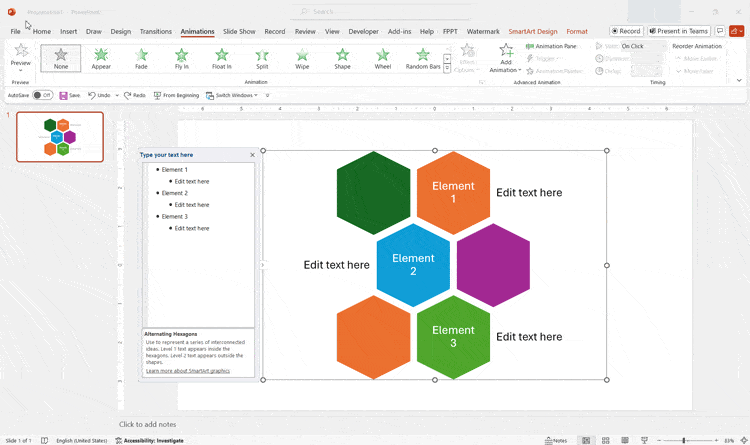Start Slide Show from status bar
This screenshot has height=445, width=750.
tap(644, 440)
